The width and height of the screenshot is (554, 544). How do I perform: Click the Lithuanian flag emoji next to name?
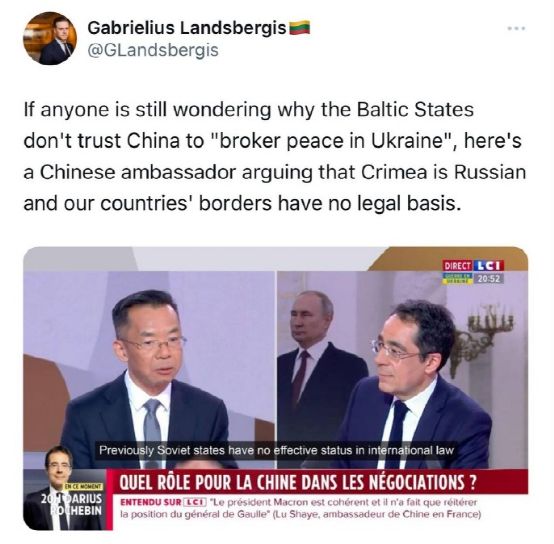pyautogui.click(x=300, y=28)
